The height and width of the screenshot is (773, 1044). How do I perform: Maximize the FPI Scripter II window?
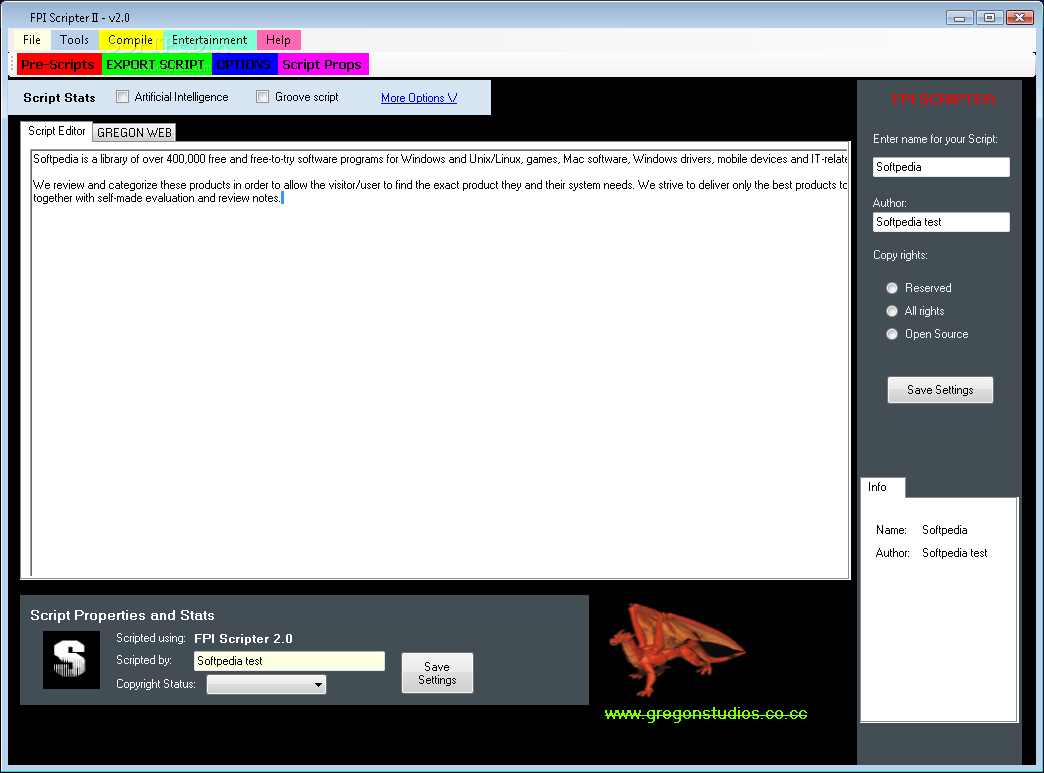989,18
